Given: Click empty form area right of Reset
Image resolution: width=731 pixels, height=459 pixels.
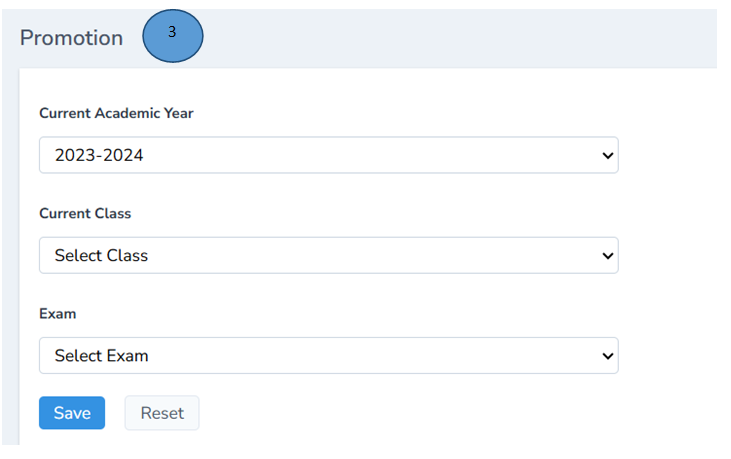Looking at the screenshot, I should pos(420,413).
